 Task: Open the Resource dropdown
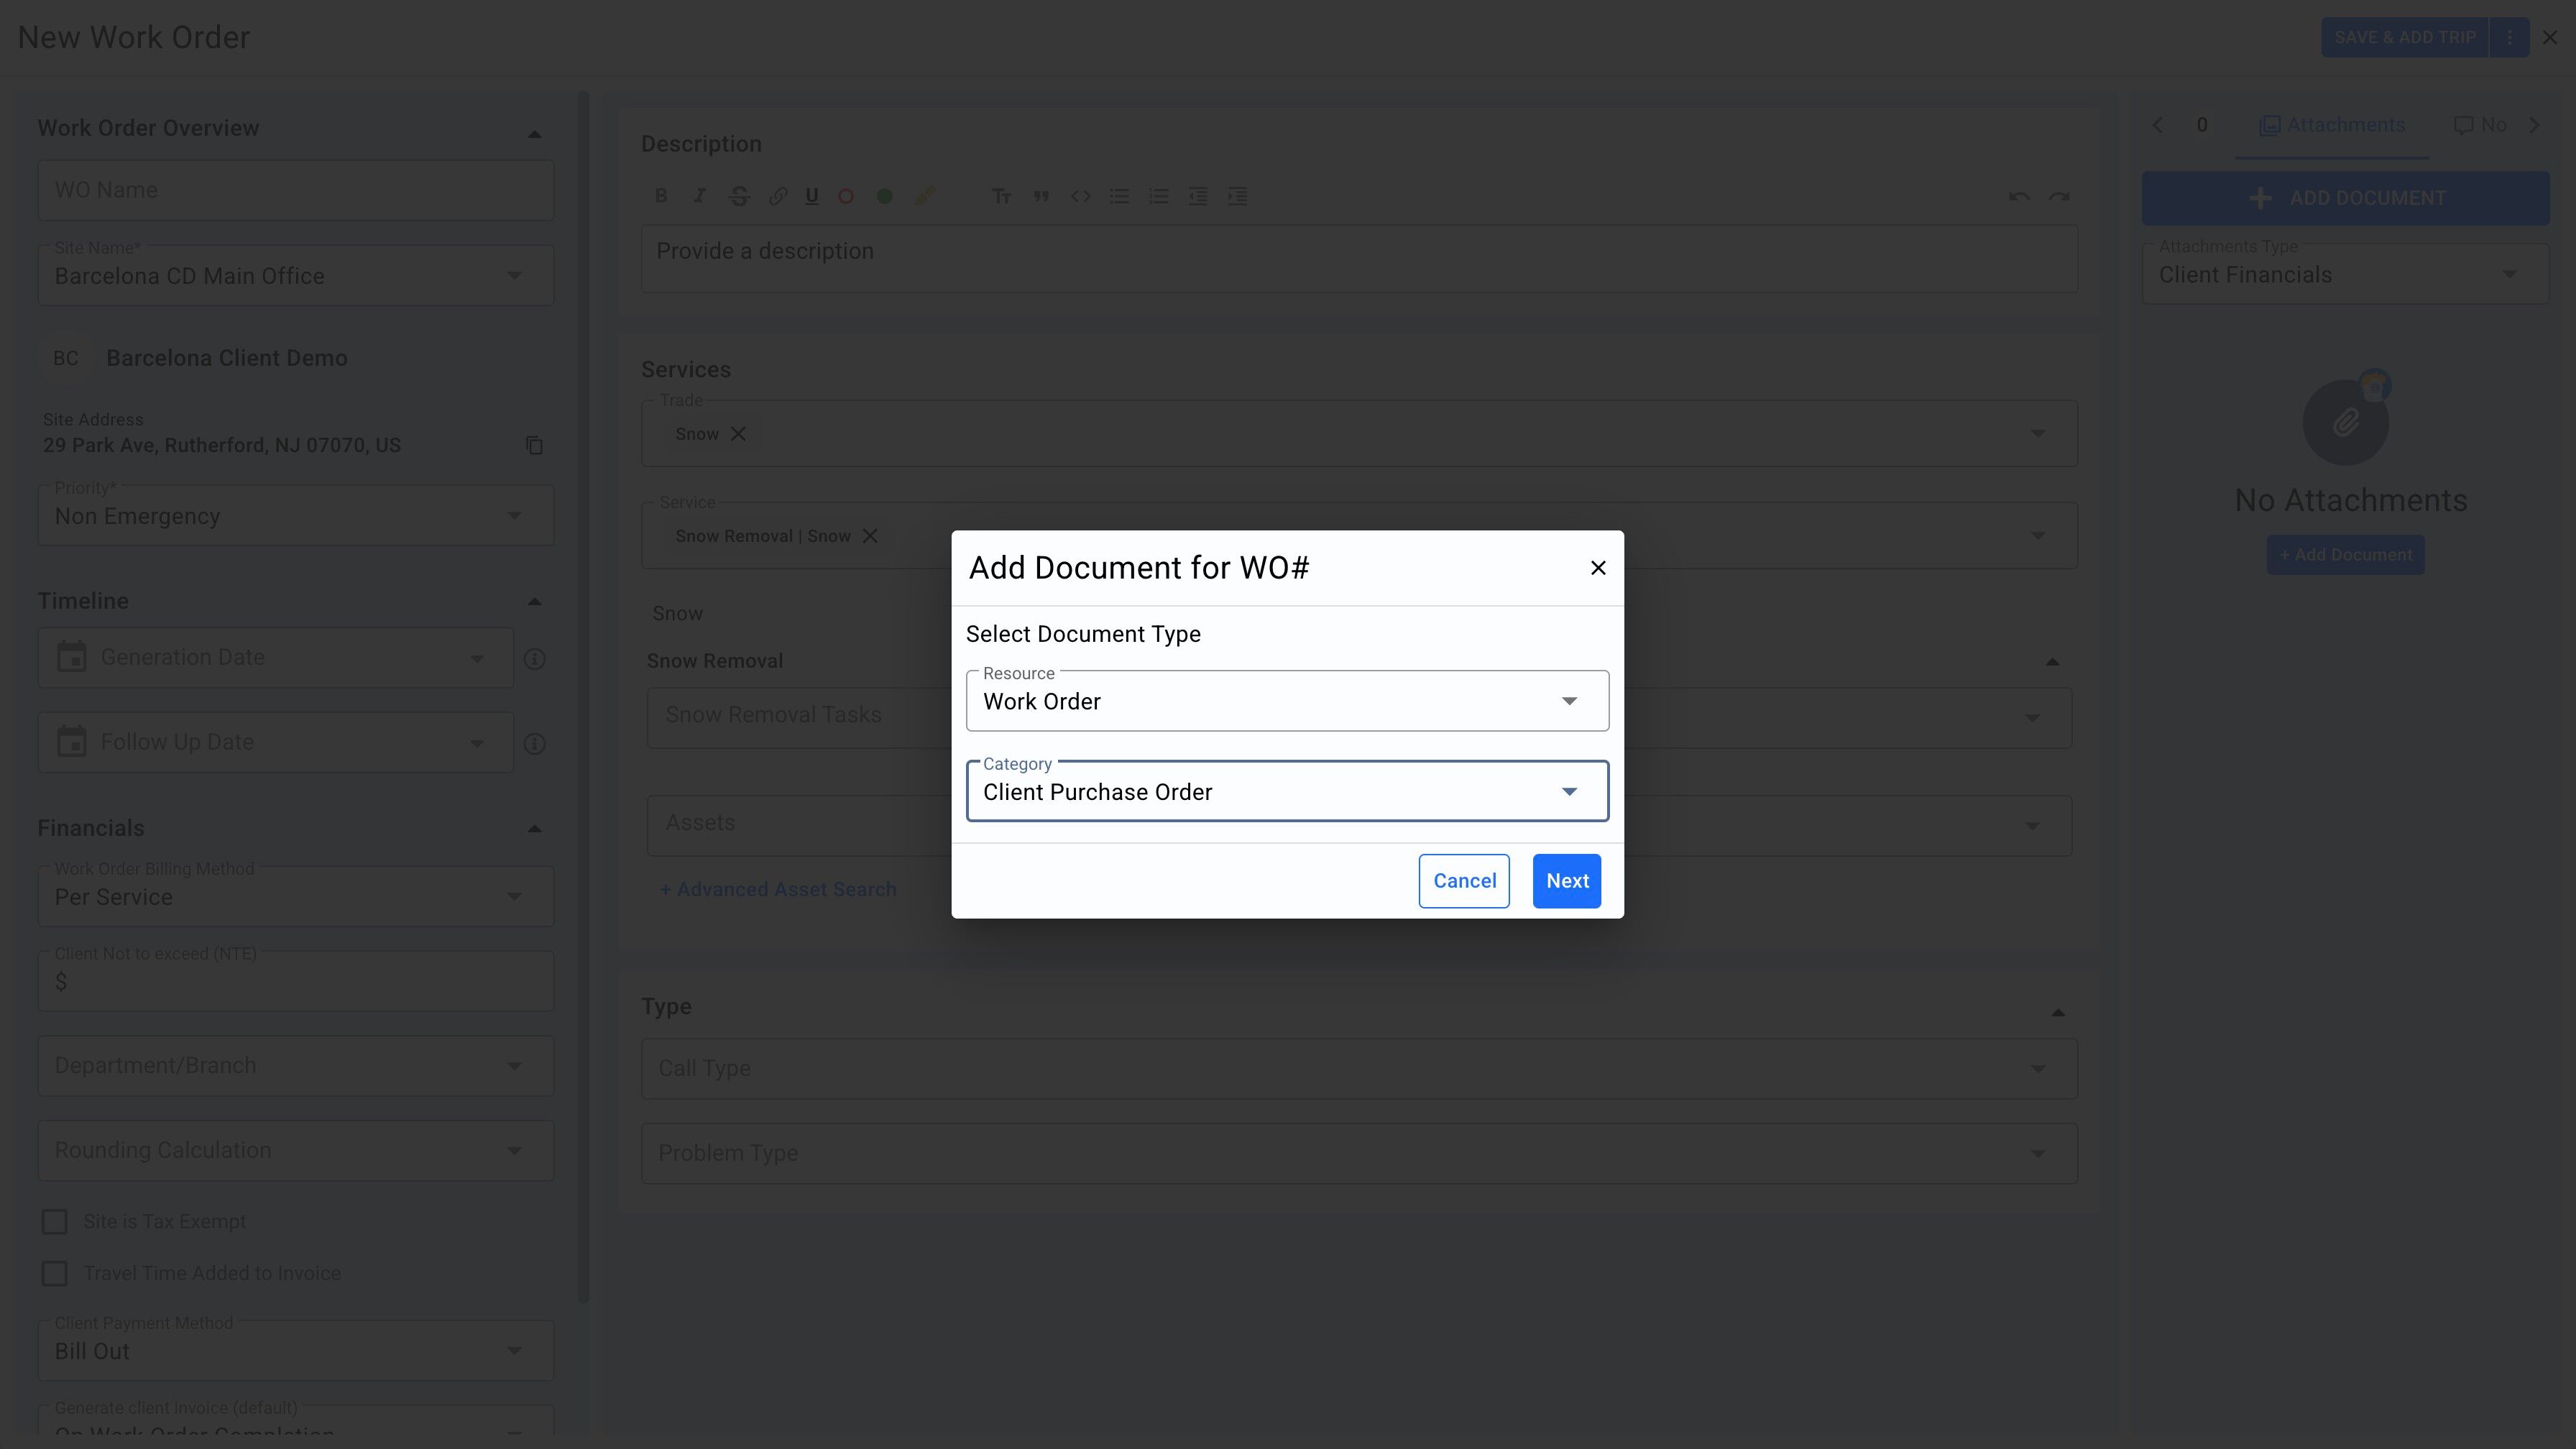click(1286, 701)
